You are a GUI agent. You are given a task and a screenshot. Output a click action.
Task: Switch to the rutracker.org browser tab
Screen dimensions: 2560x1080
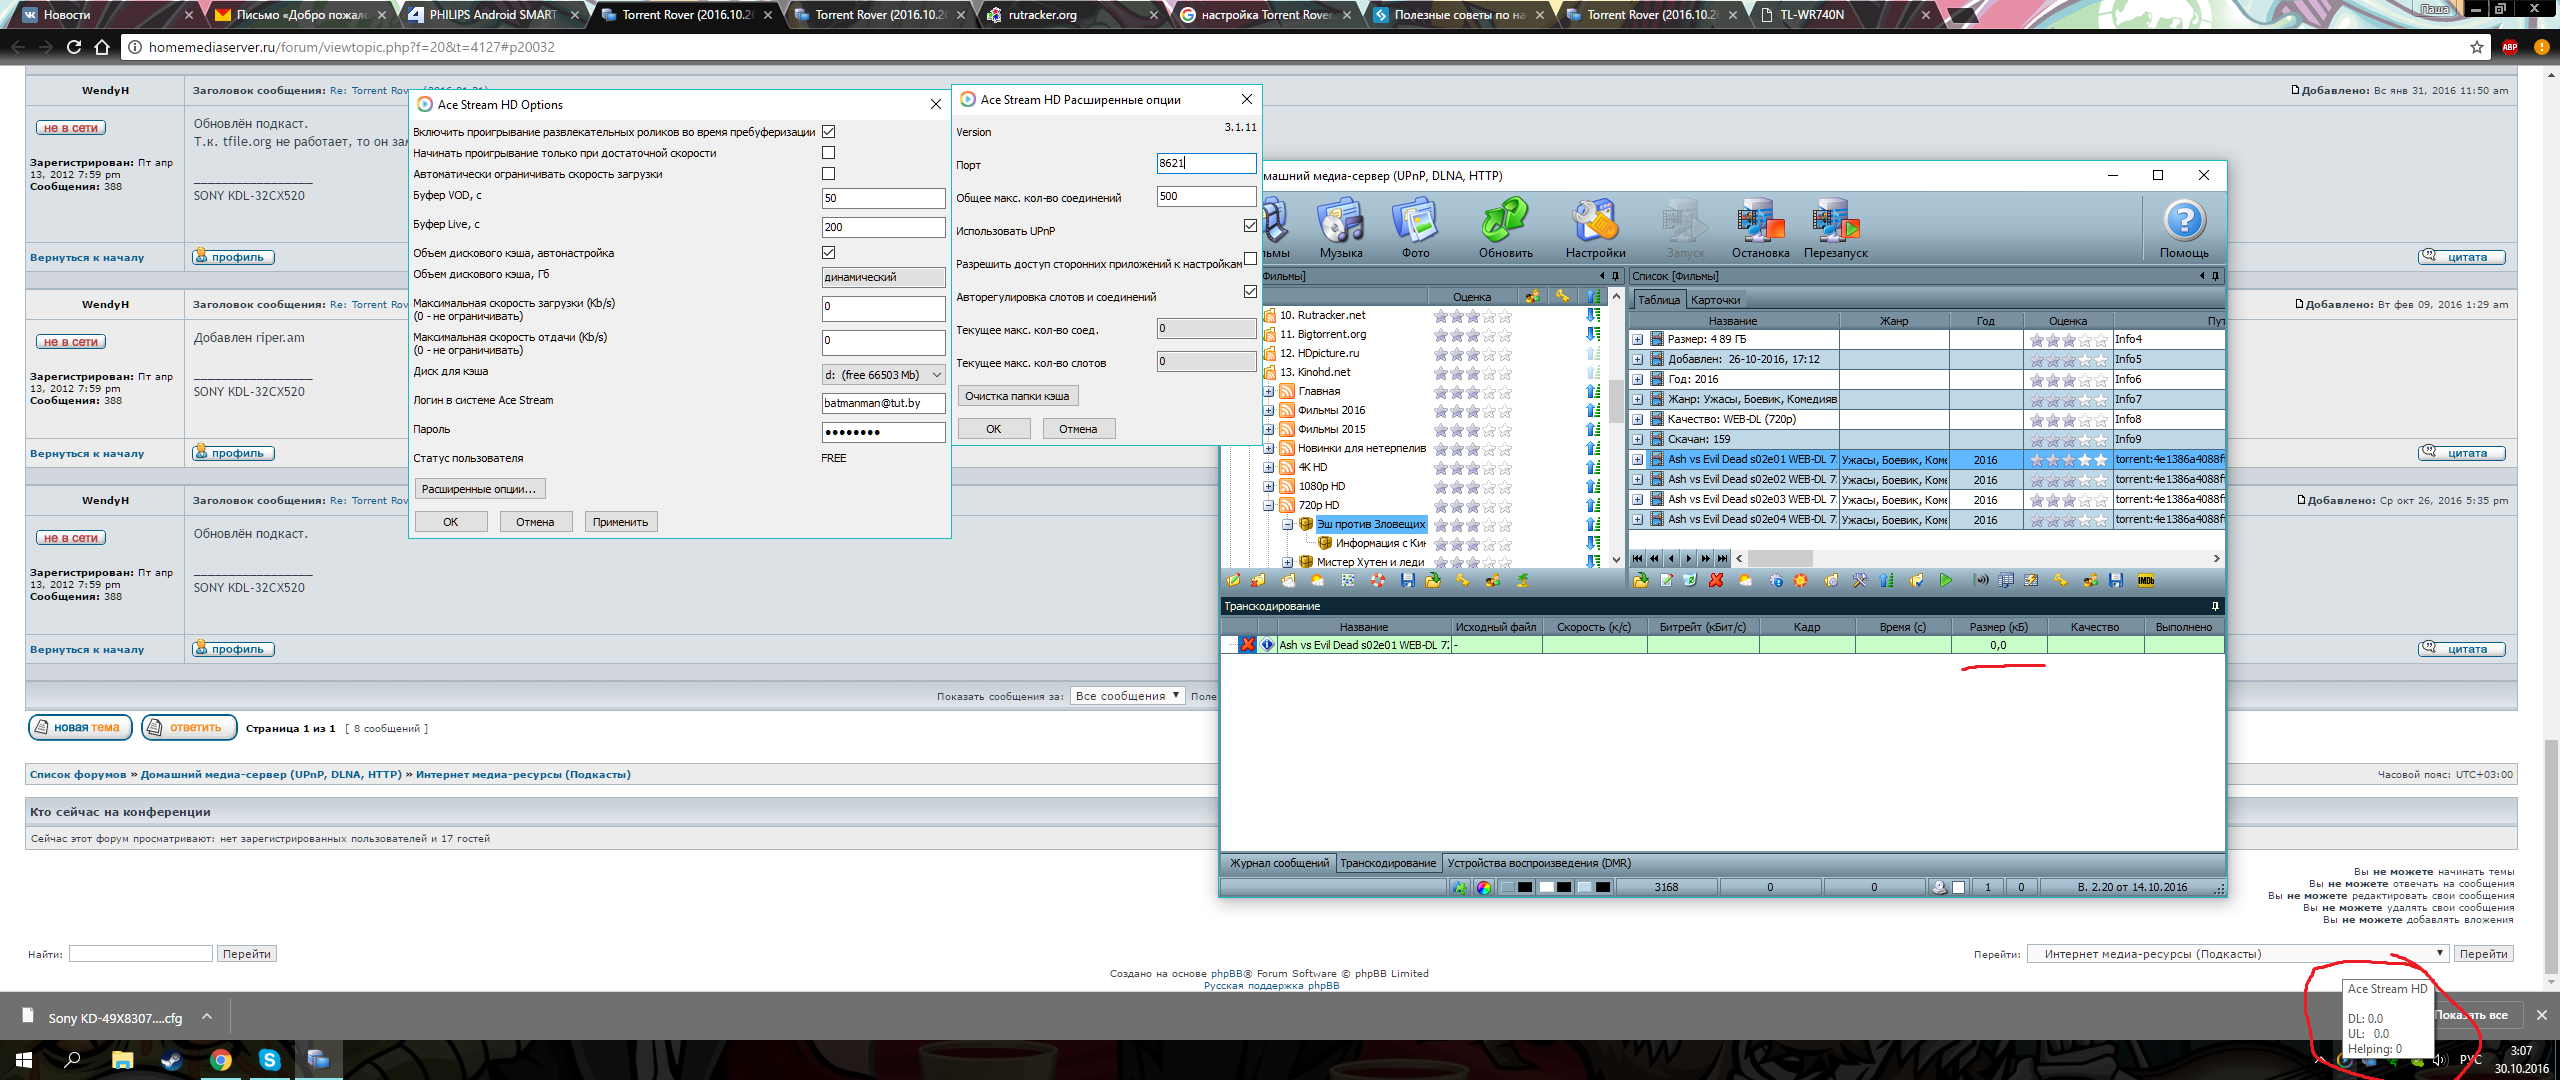click(x=1069, y=15)
